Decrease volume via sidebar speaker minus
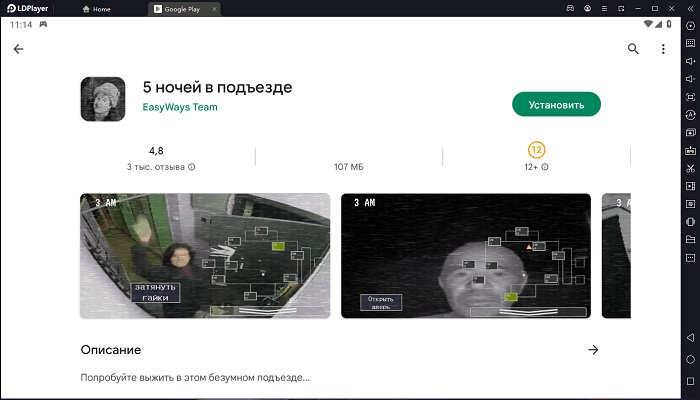The width and height of the screenshot is (700, 400). (x=690, y=79)
